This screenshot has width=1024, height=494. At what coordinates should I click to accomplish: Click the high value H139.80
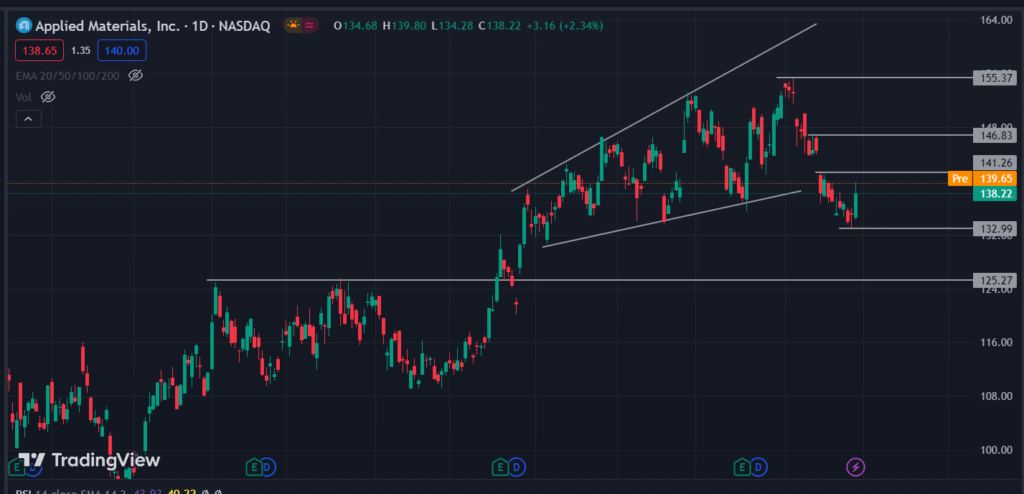pos(405,26)
